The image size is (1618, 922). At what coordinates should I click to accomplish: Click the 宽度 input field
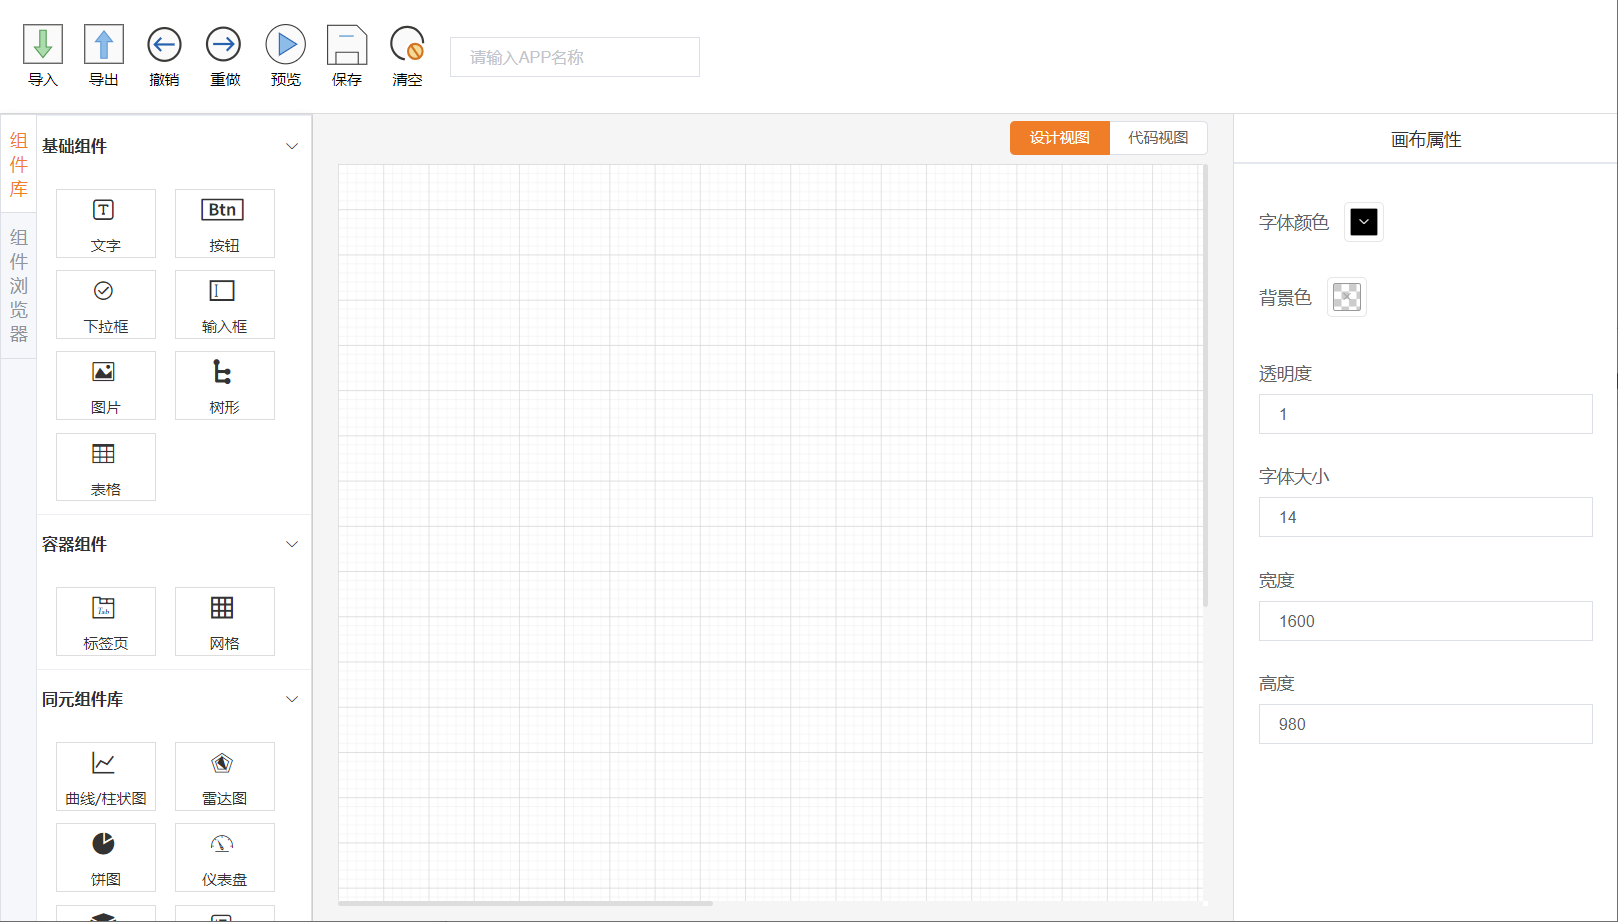point(1426,621)
